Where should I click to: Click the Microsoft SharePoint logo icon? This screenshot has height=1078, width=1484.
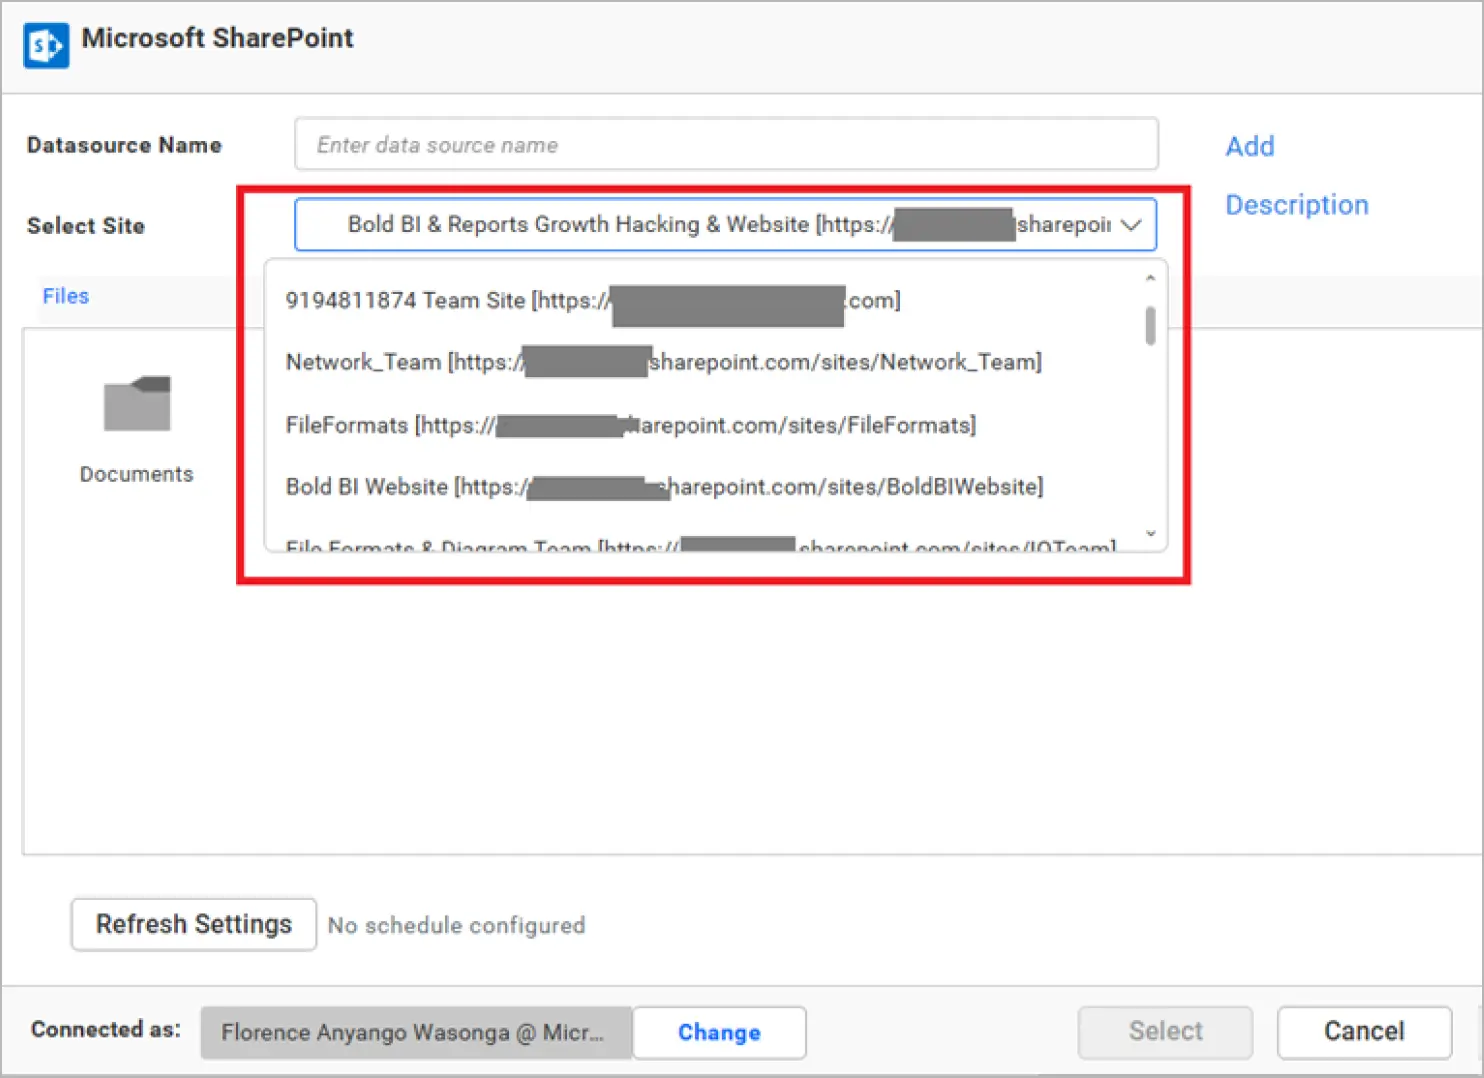(x=44, y=45)
